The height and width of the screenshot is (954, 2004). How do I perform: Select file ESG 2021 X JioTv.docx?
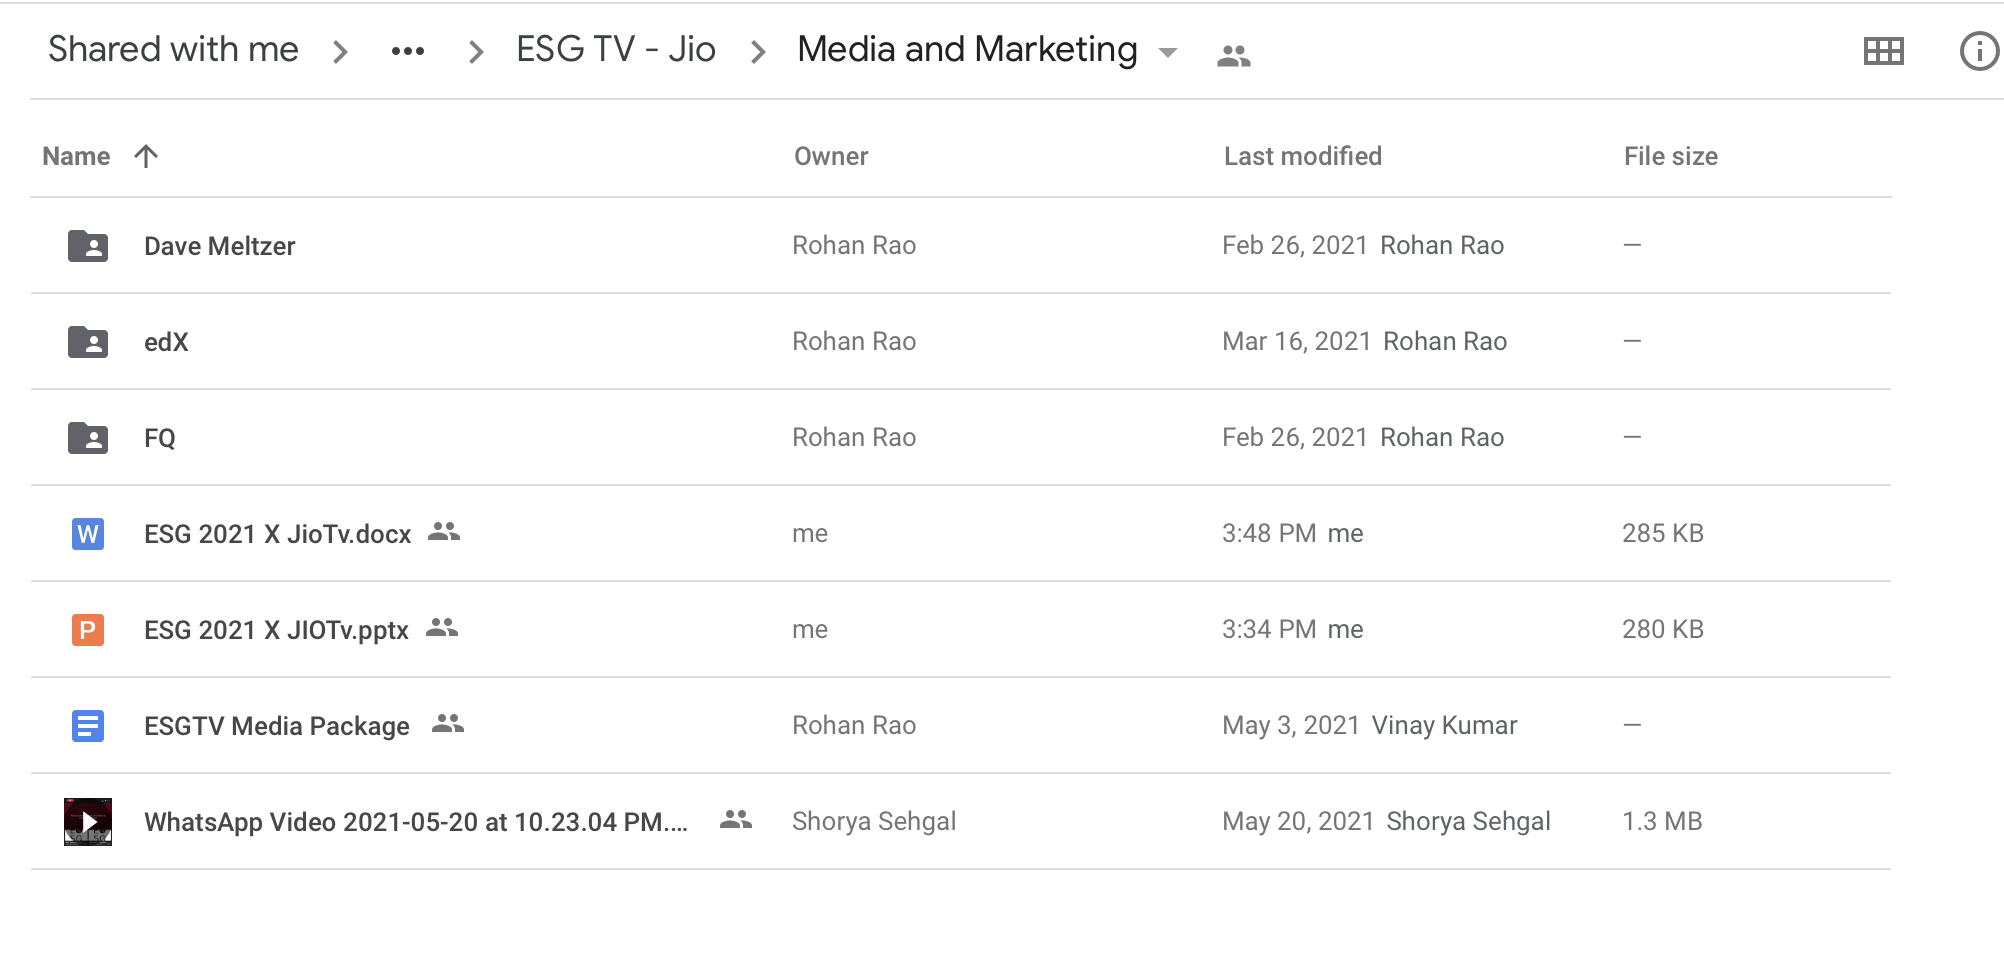[x=278, y=534]
